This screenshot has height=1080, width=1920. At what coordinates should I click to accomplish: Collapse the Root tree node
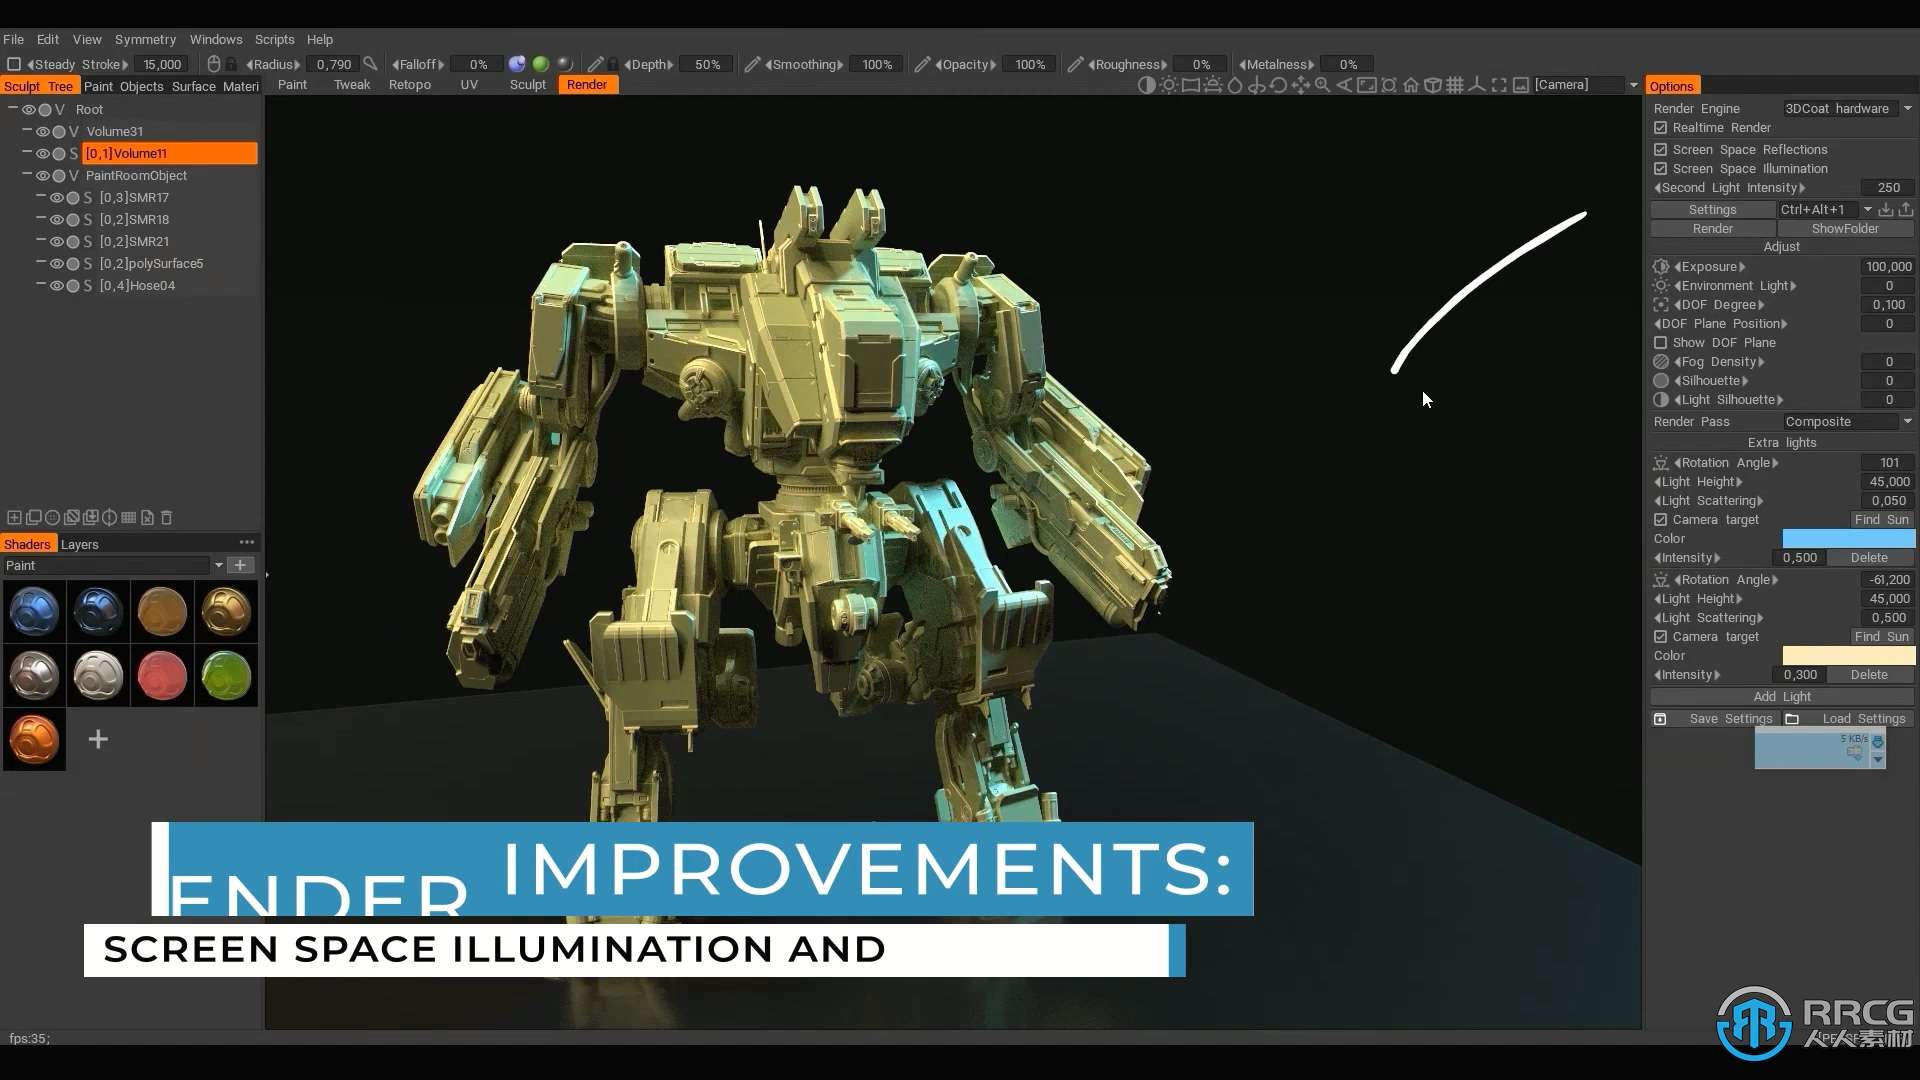(13, 109)
